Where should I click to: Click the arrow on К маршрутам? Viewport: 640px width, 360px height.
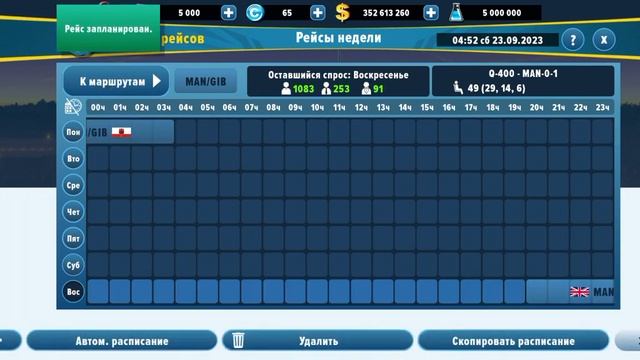click(x=157, y=81)
